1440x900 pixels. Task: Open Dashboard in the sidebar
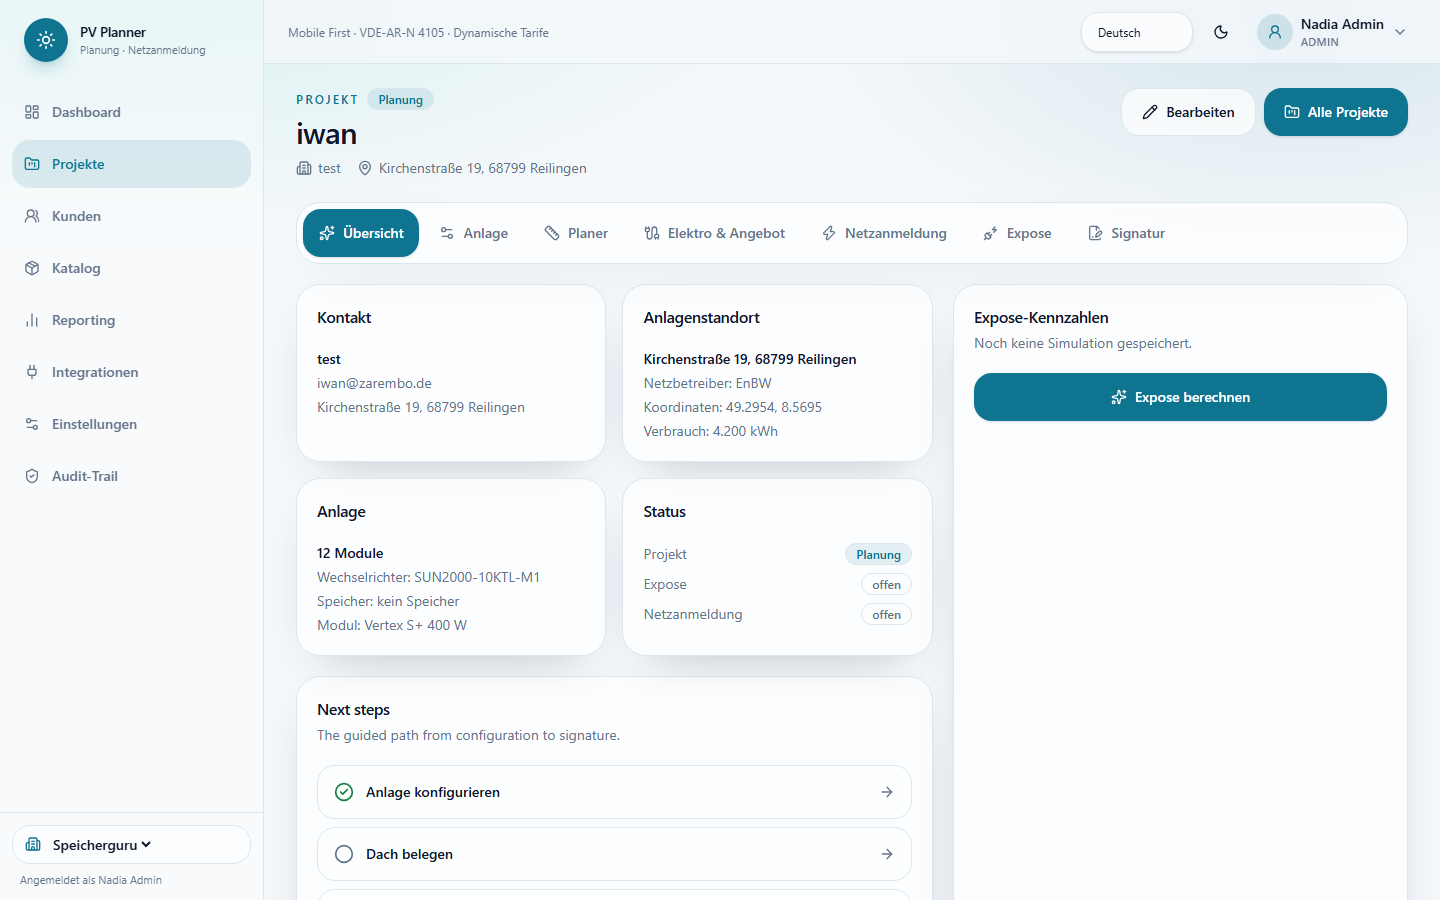tap(131, 112)
